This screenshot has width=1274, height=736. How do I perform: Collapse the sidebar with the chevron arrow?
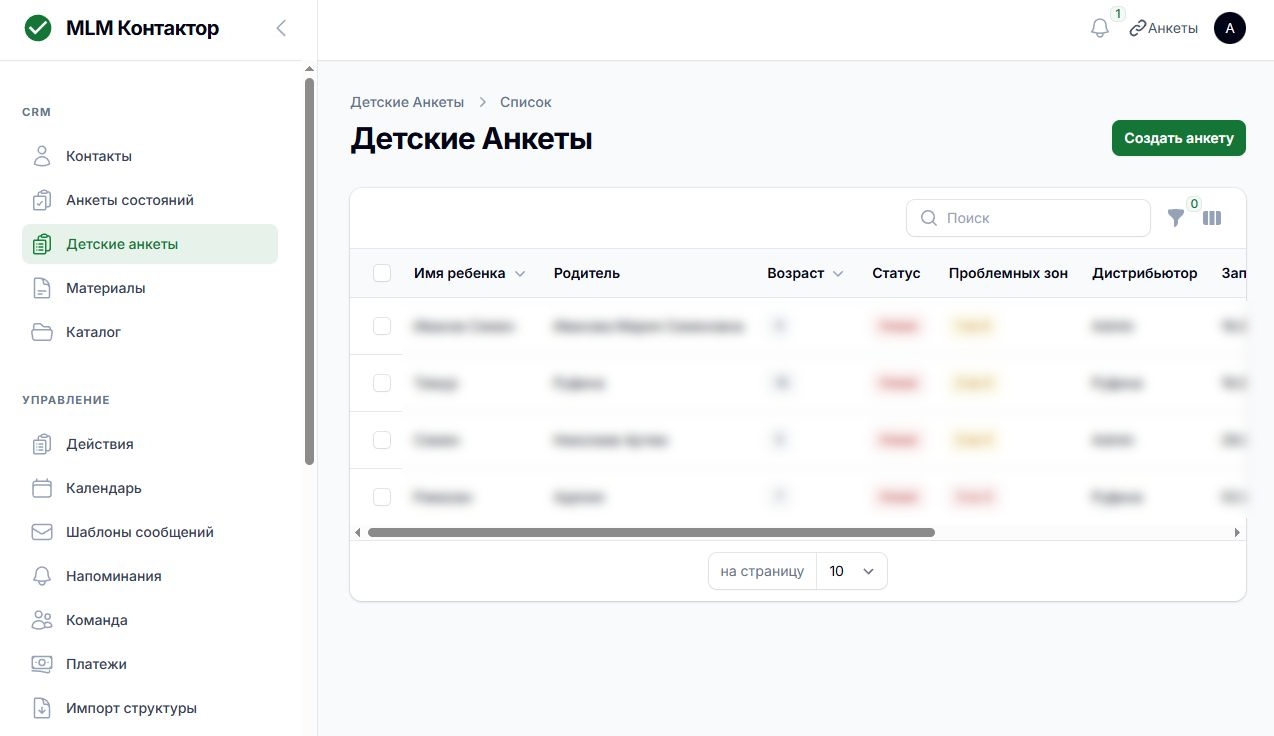click(x=281, y=28)
